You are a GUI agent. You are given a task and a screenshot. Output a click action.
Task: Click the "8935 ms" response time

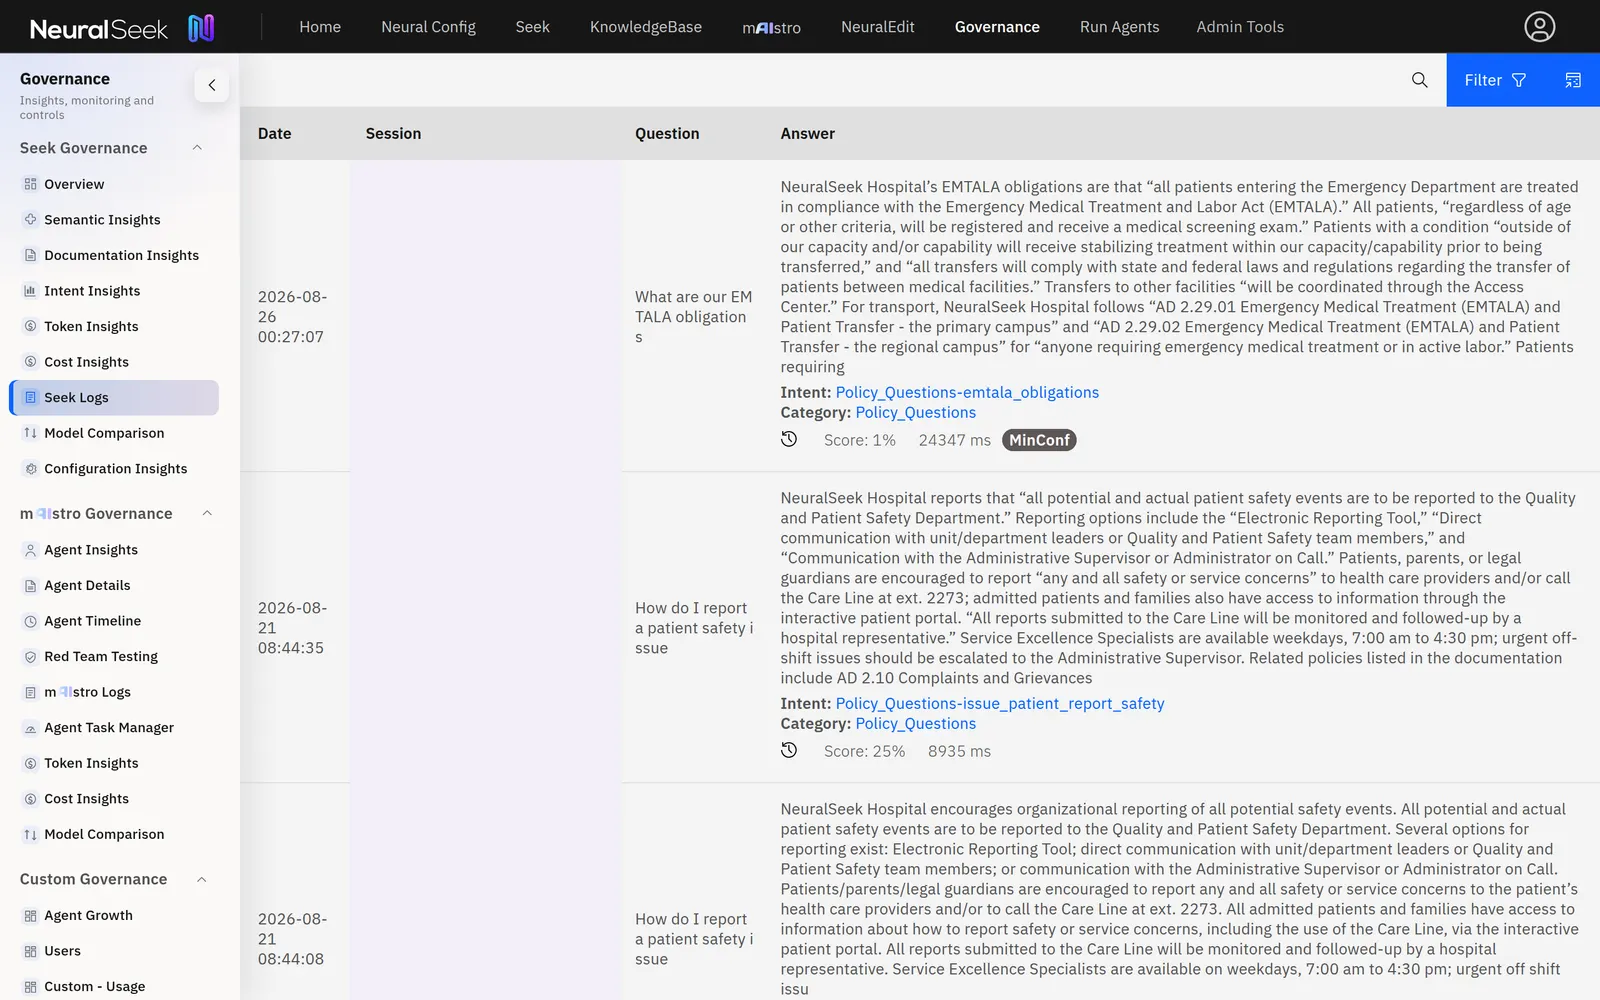(959, 751)
